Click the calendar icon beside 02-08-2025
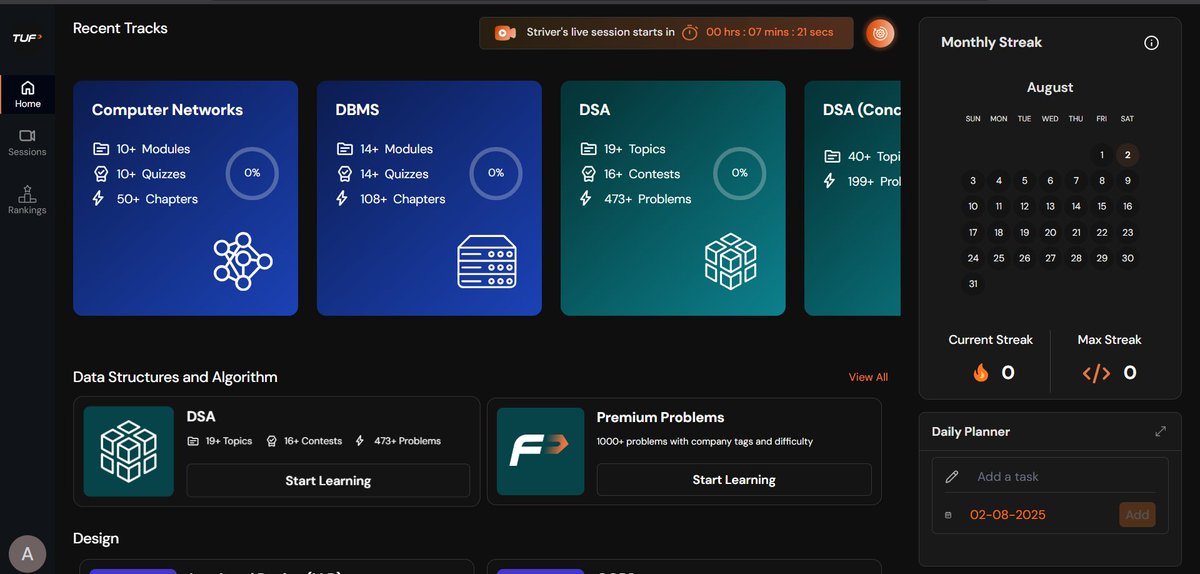The width and height of the screenshot is (1200, 574). point(948,516)
